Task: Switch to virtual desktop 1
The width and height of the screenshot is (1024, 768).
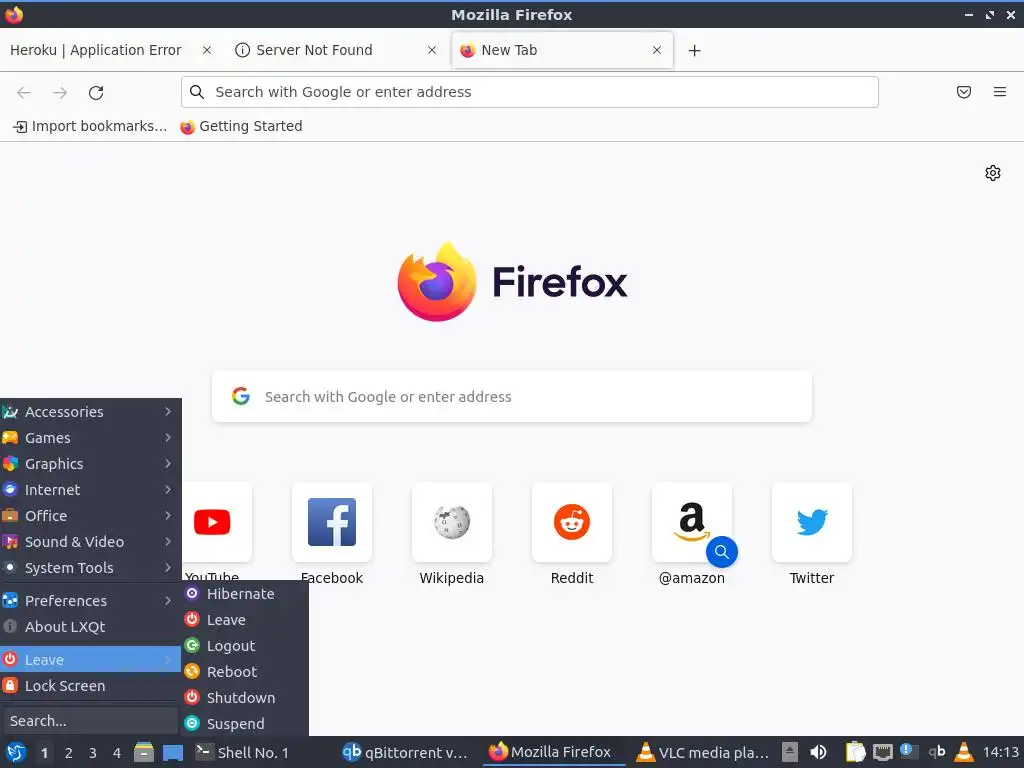Action: (44, 753)
